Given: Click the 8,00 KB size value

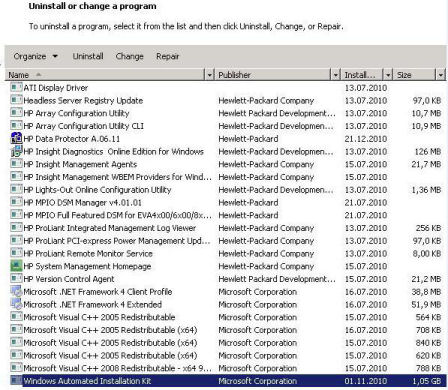Looking at the screenshot, I should coord(427,253).
